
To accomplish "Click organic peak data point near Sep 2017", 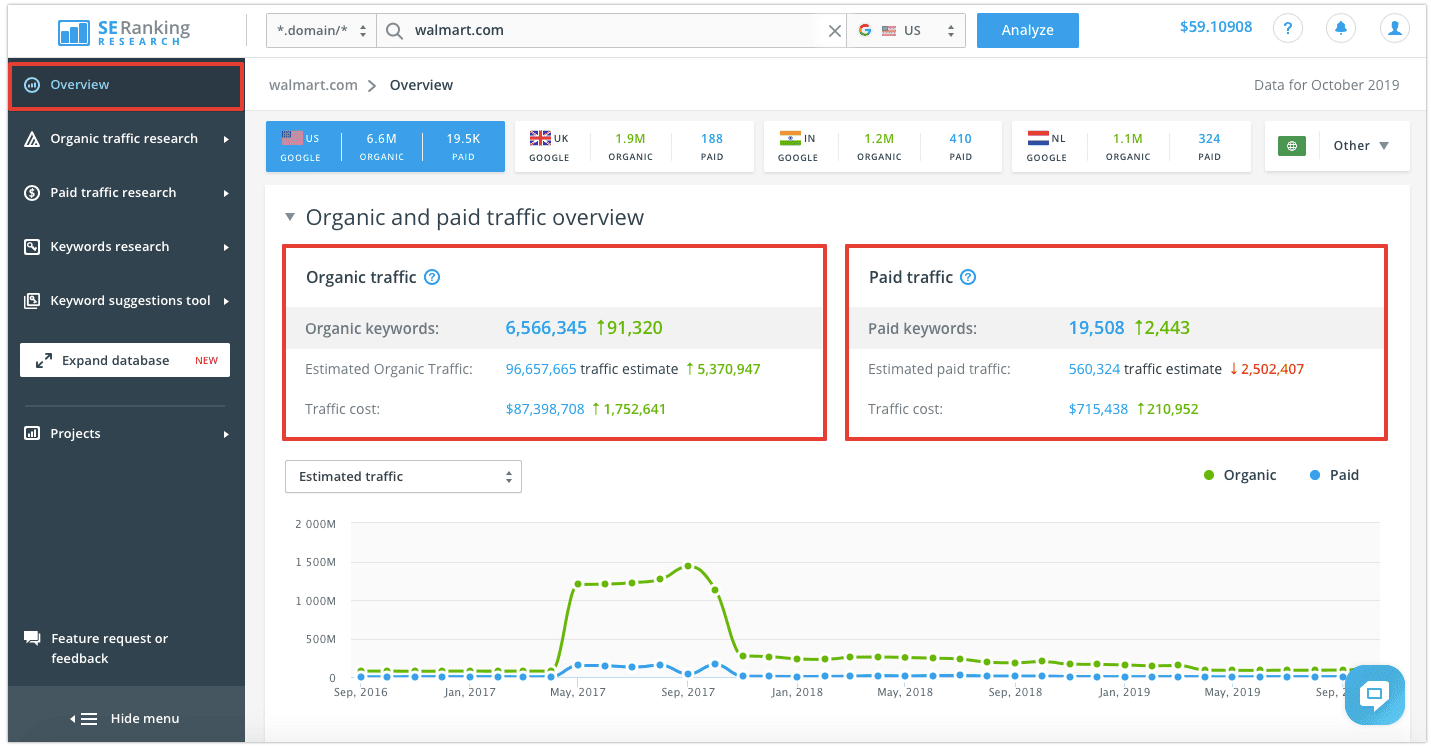I will (x=688, y=566).
